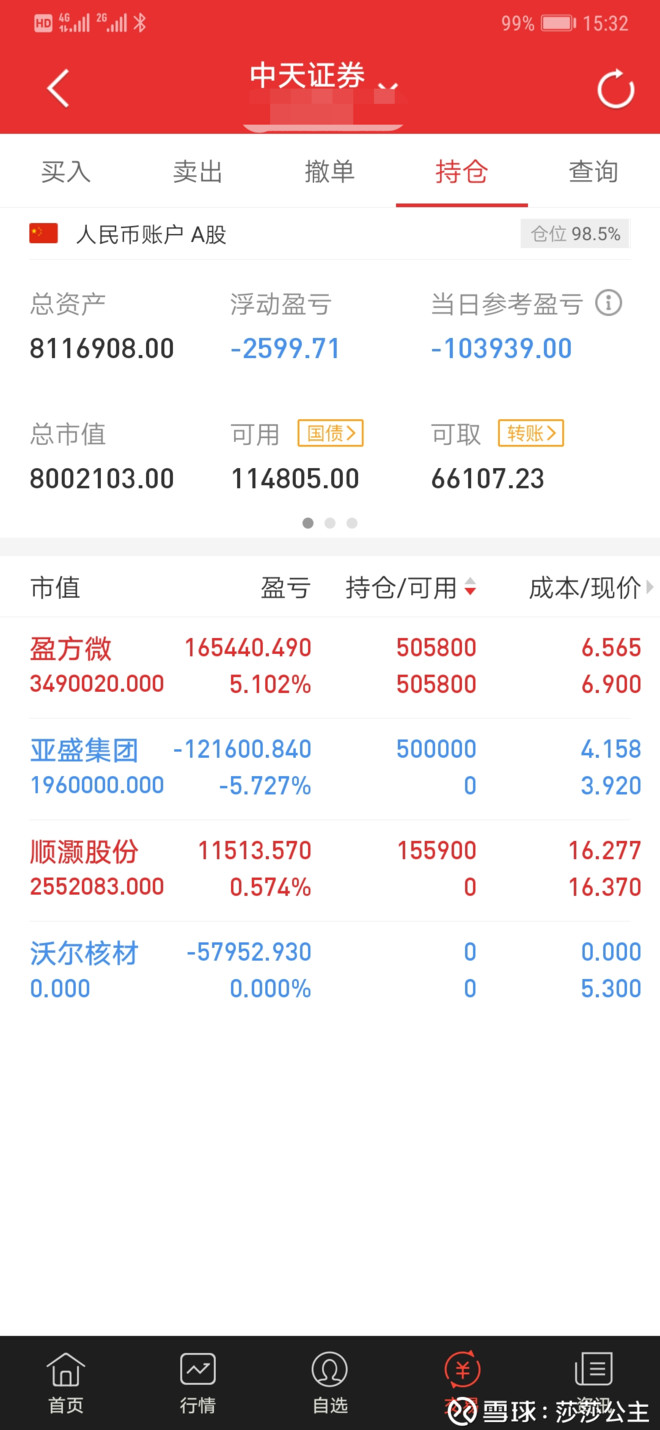Switch to the 买入 tab

point(66,172)
